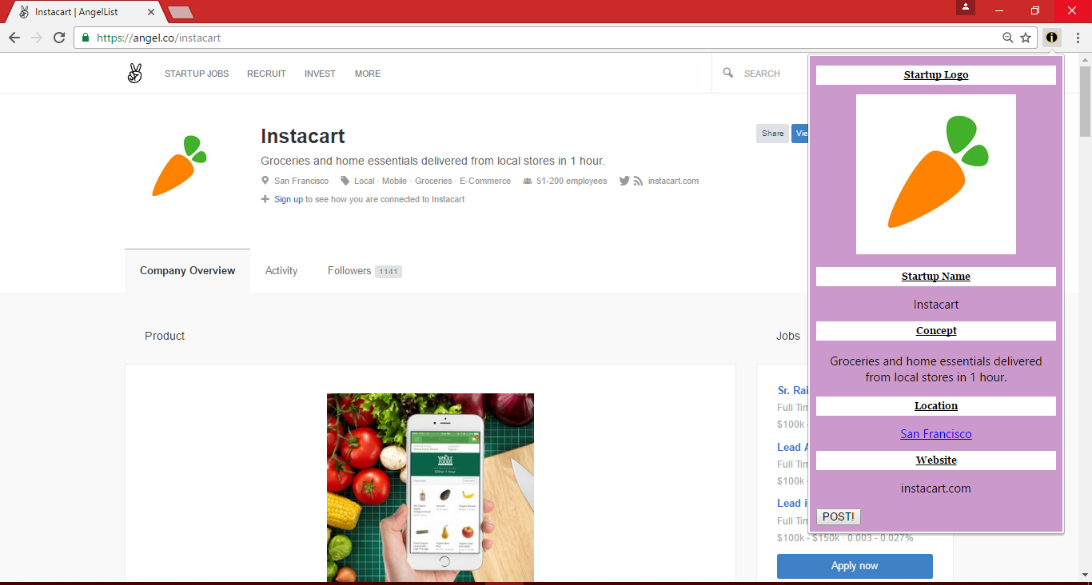1092x585 pixels.
Task: Switch to the Company Overview tab
Action: point(187,271)
